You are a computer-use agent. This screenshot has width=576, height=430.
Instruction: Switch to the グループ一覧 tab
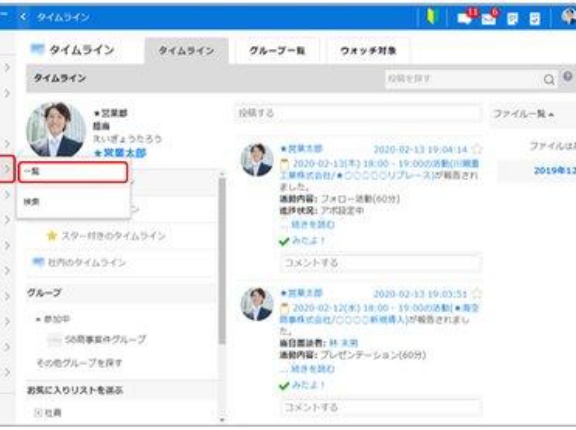pos(277,51)
